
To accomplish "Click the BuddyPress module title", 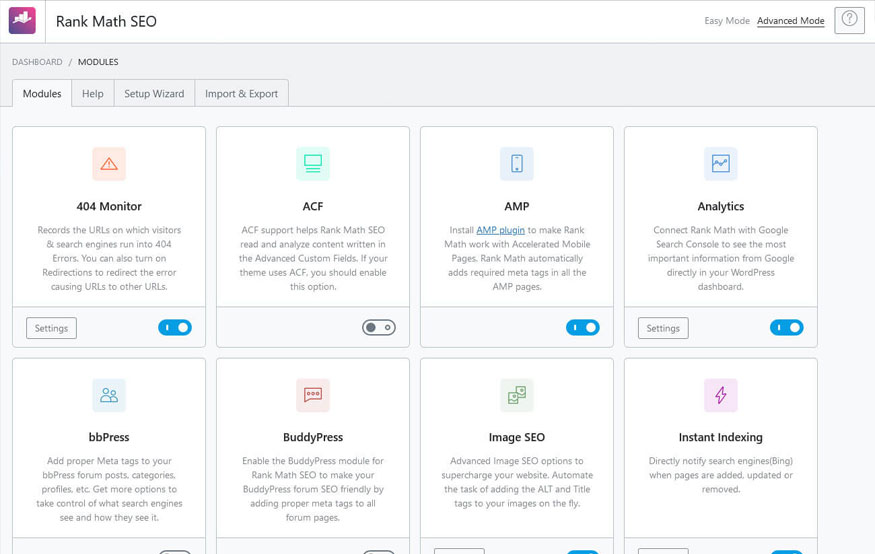I will click(x=313, y=437).
